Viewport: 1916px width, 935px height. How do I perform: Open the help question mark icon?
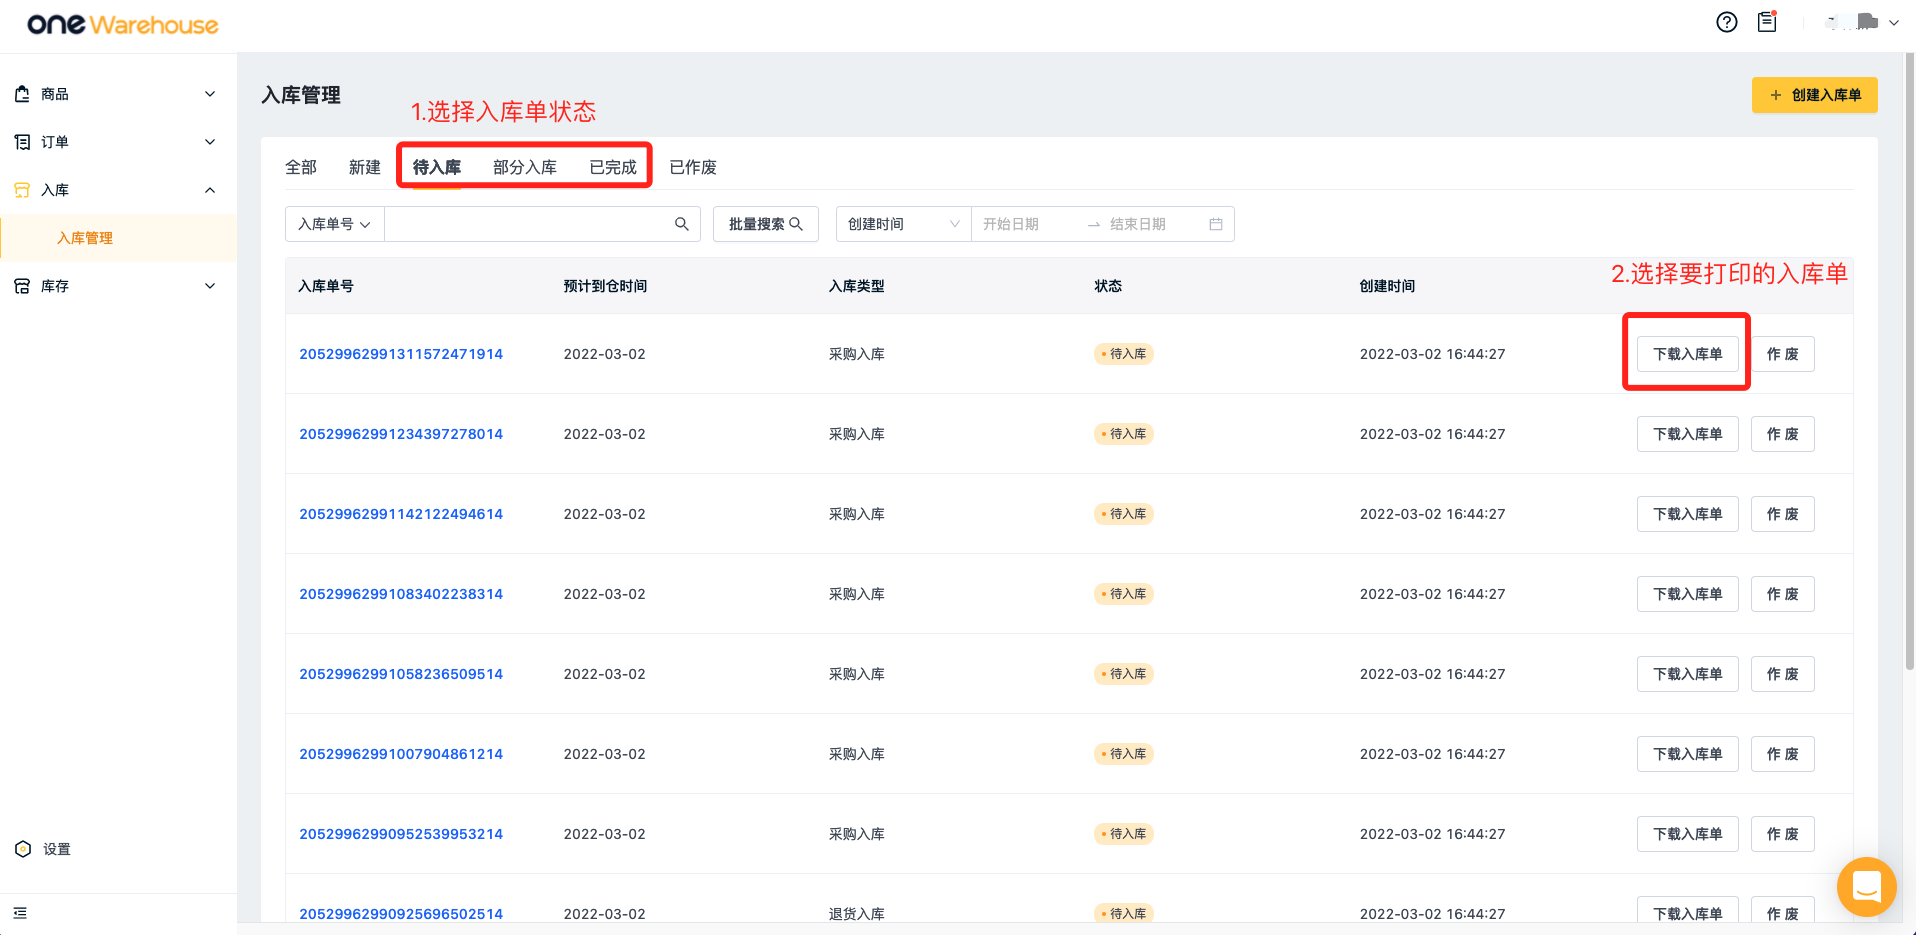1726,22
